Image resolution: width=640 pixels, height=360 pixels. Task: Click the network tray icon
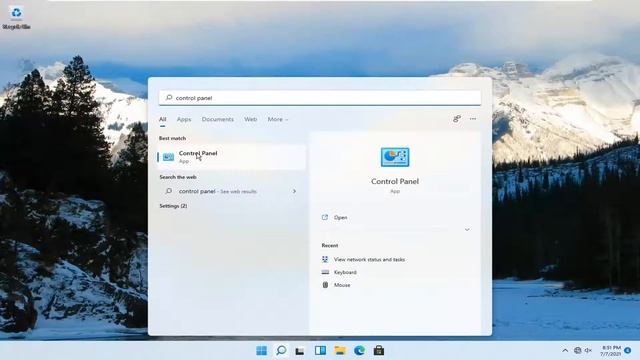578,351
